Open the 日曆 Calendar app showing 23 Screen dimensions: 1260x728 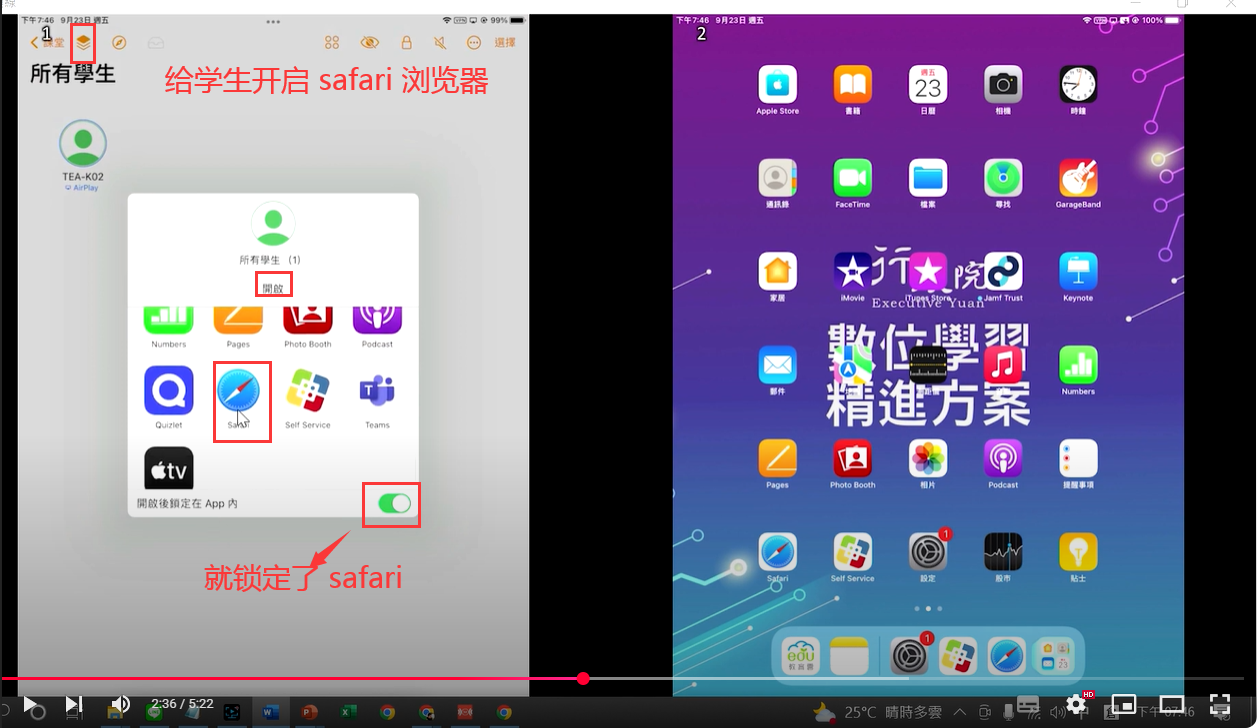[928, 84]
